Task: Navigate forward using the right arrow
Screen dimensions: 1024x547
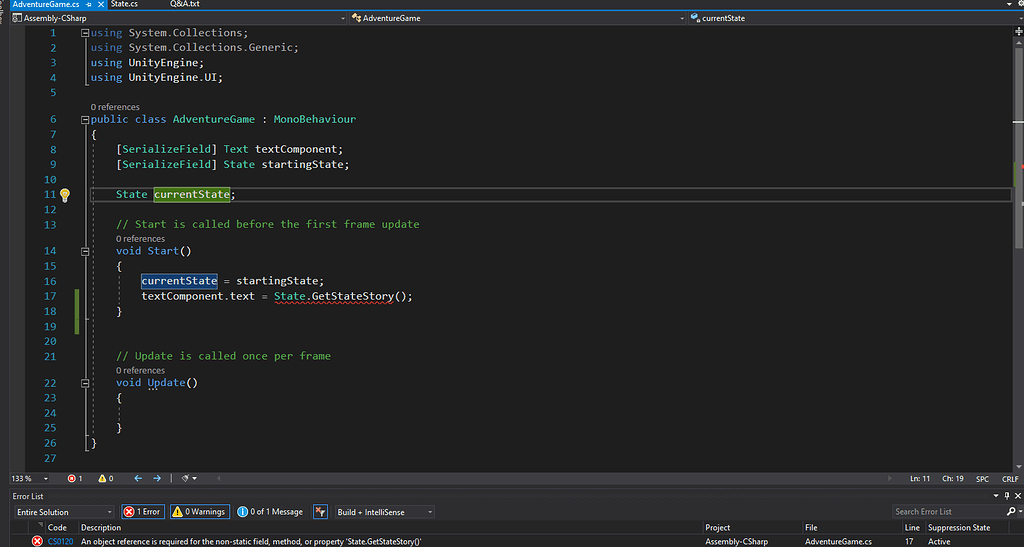Action: click(157, 478)
